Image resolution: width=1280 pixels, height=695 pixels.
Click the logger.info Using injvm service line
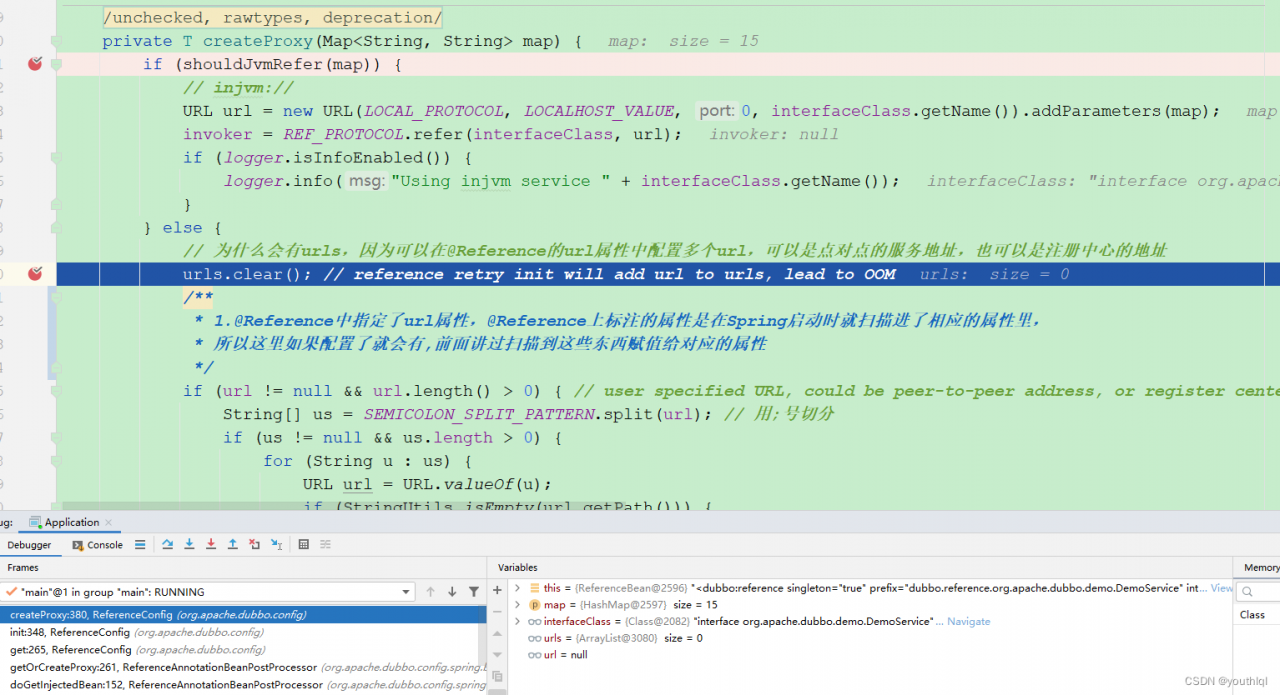click(x=561, y=181)
